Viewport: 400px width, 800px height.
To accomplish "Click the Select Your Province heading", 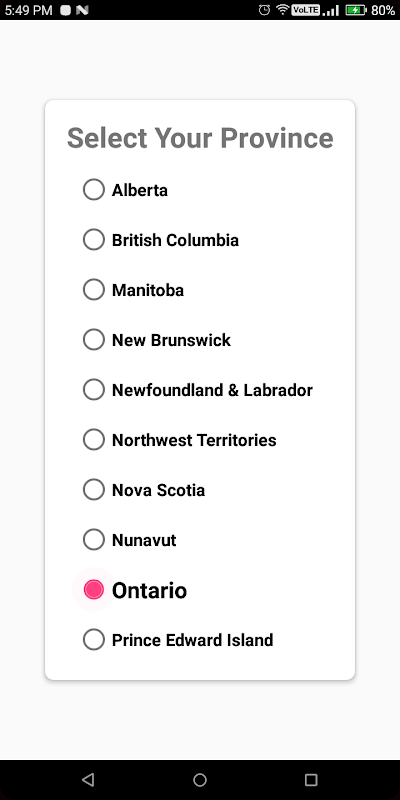I will 200,138.
